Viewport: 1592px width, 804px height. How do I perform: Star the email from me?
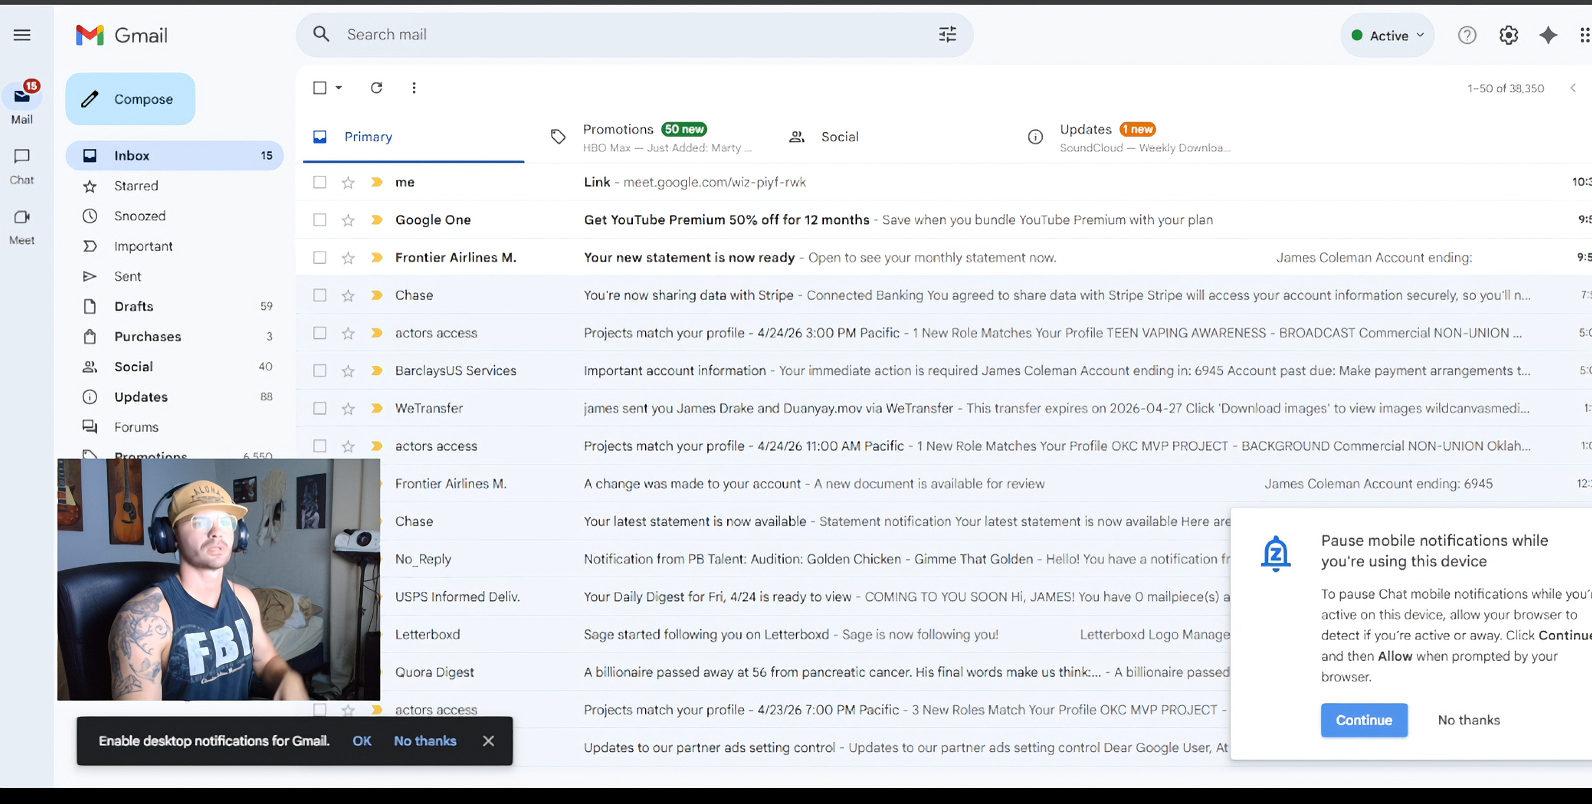tap(348, 182)
